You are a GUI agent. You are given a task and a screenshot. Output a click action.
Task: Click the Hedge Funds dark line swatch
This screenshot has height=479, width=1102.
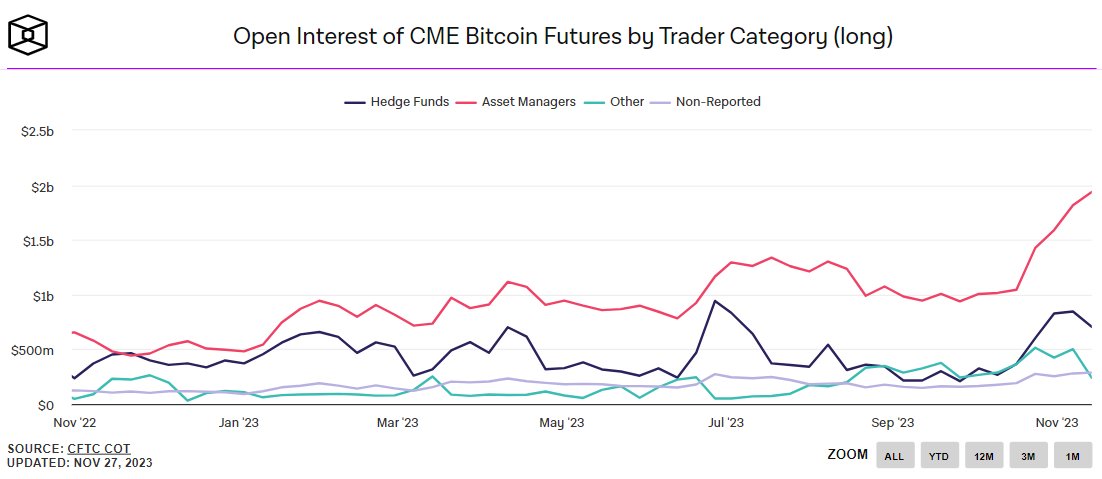(354, 103)
